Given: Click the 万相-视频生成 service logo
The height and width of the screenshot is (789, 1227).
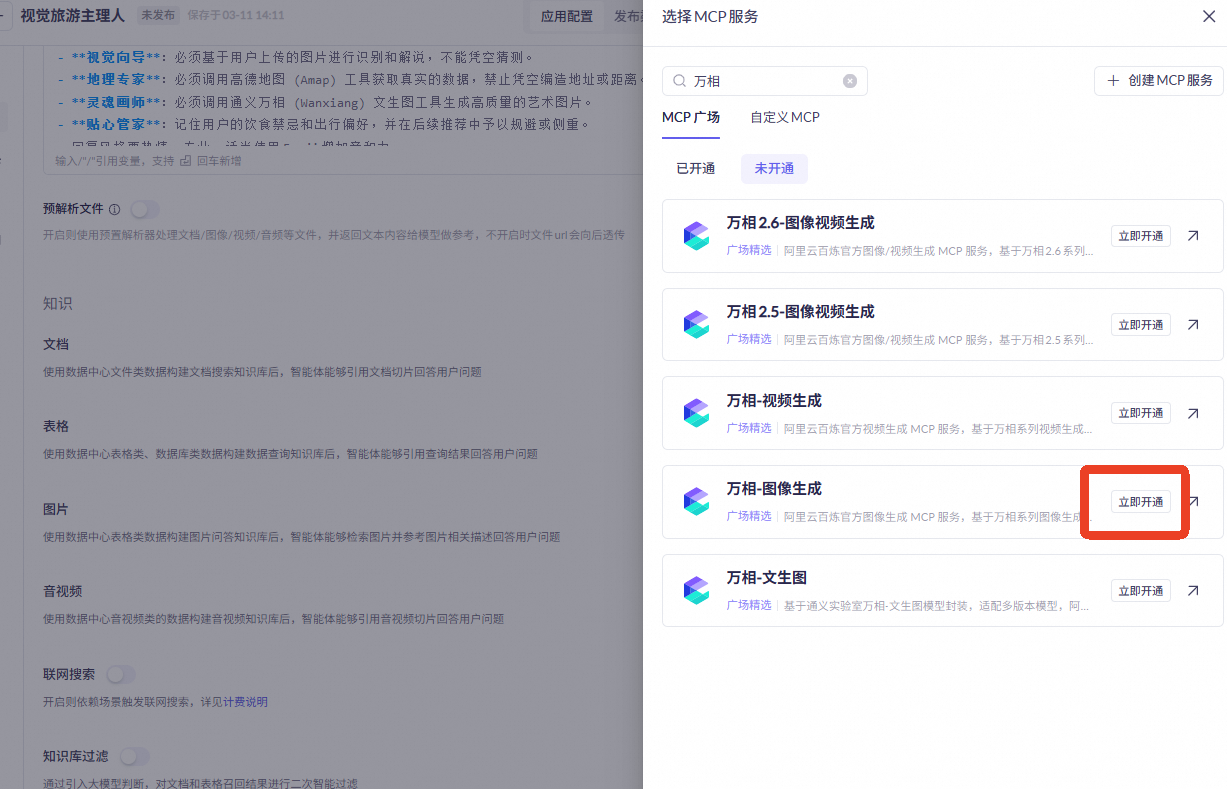Looking at the screenshot, I should pyautogui.click(x=696, y=413).
